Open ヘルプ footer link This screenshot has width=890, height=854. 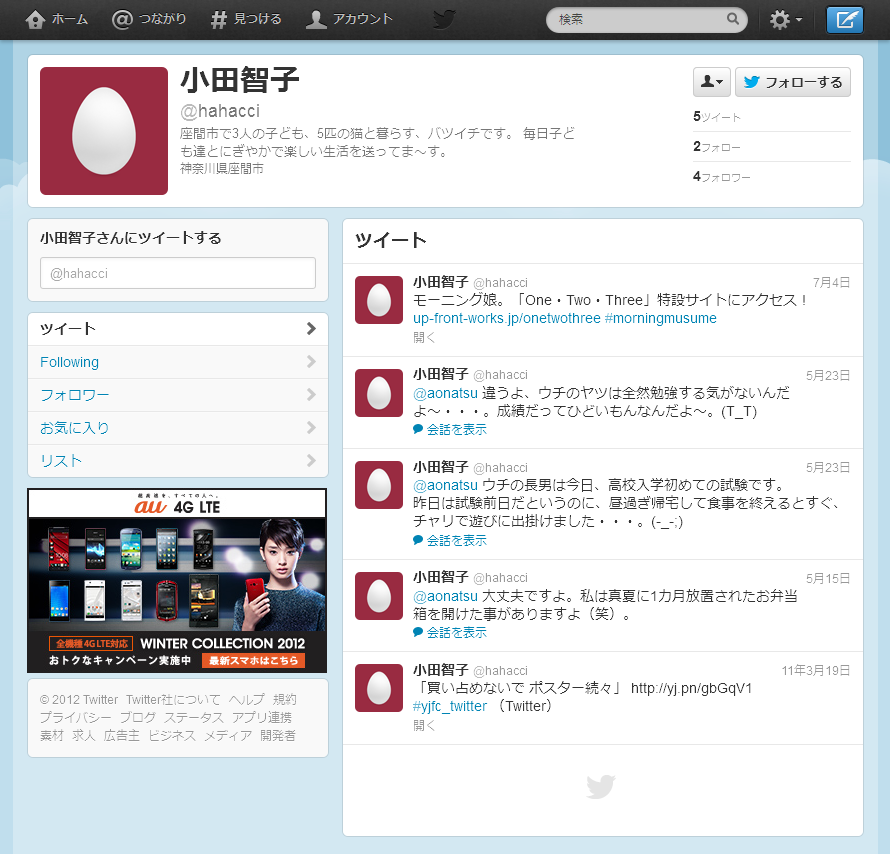click(247, 700)
